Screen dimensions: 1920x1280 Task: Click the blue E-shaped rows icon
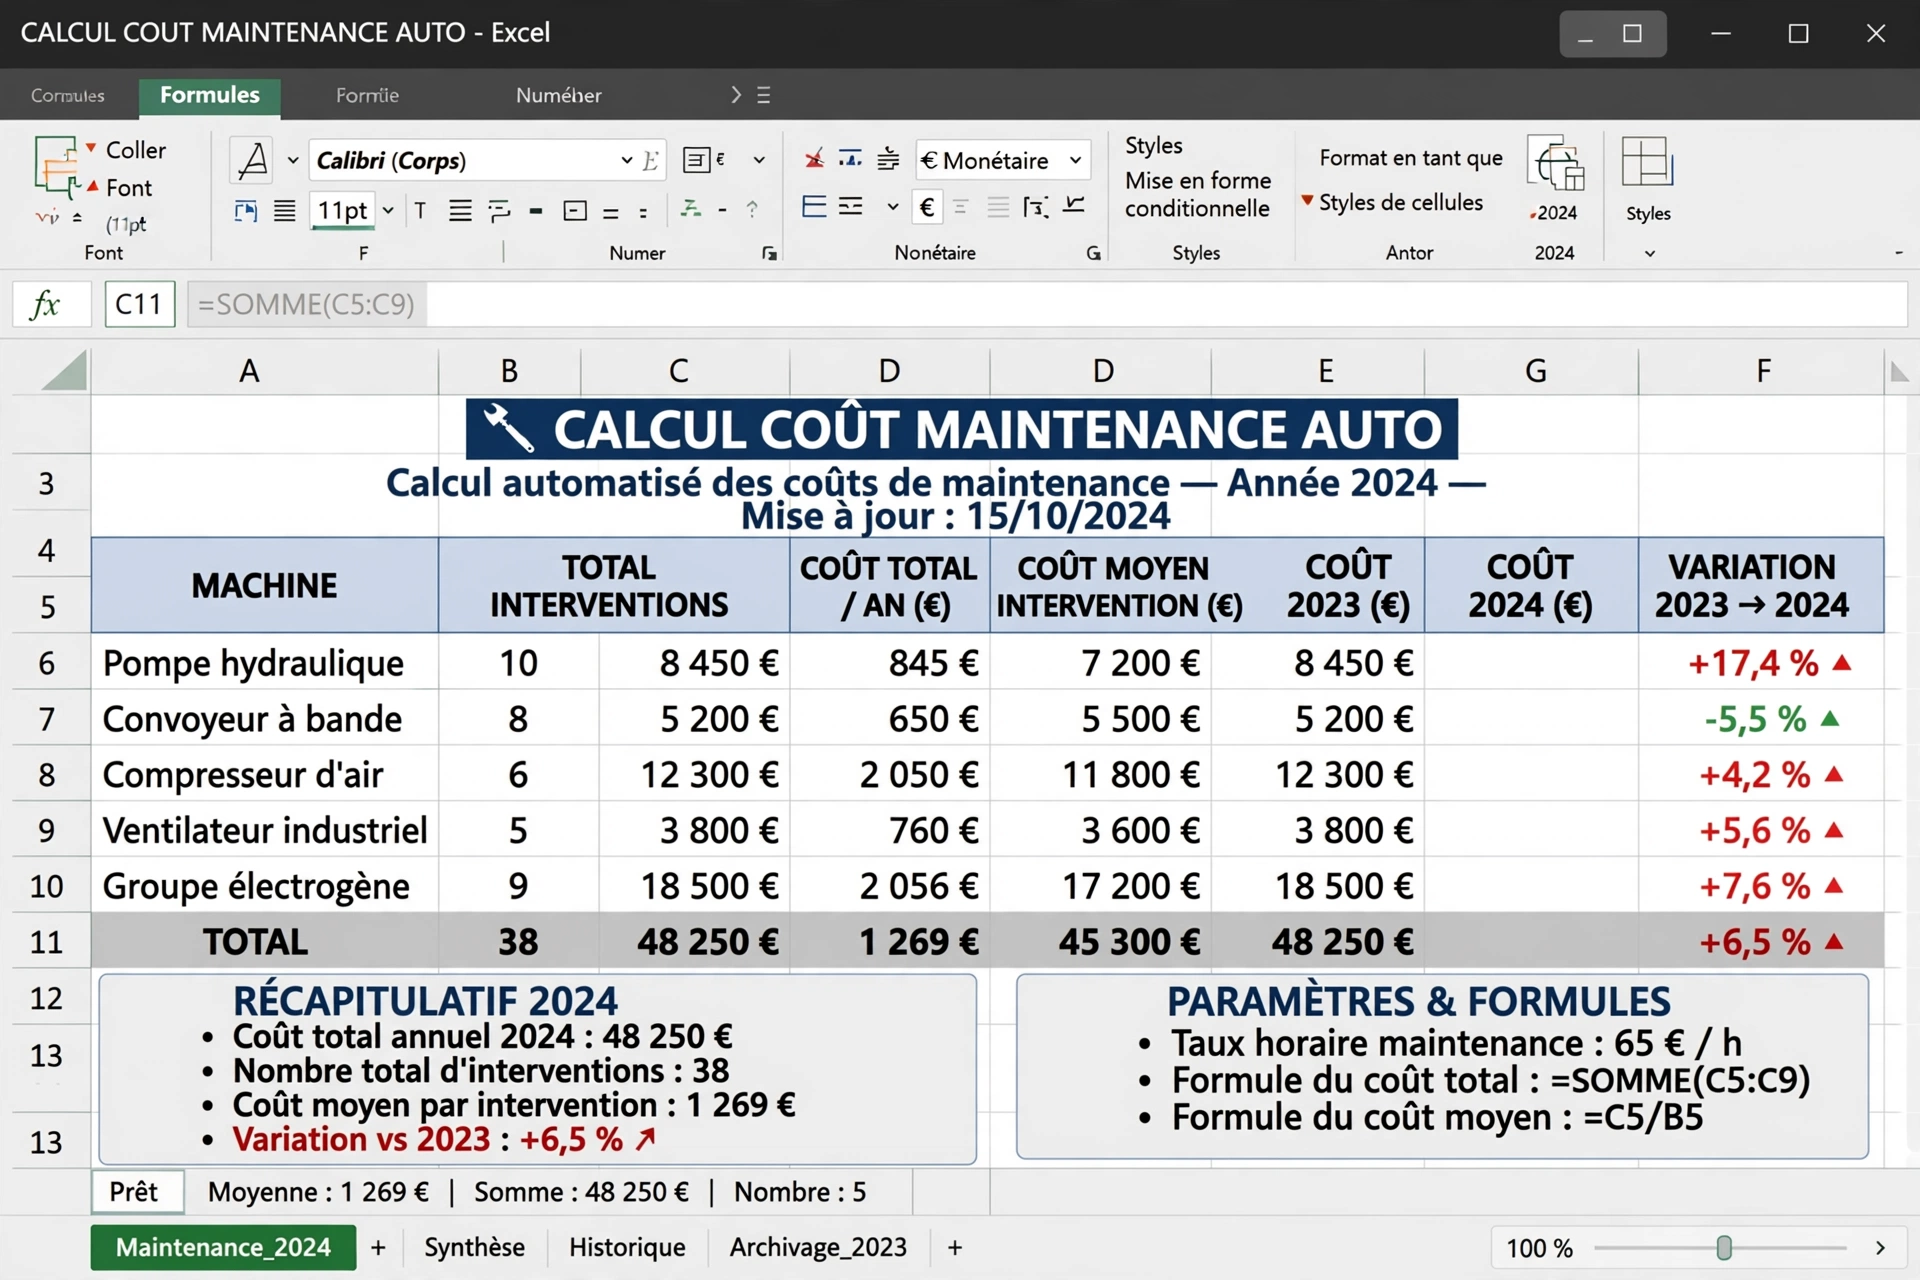[x=814, y=207]
